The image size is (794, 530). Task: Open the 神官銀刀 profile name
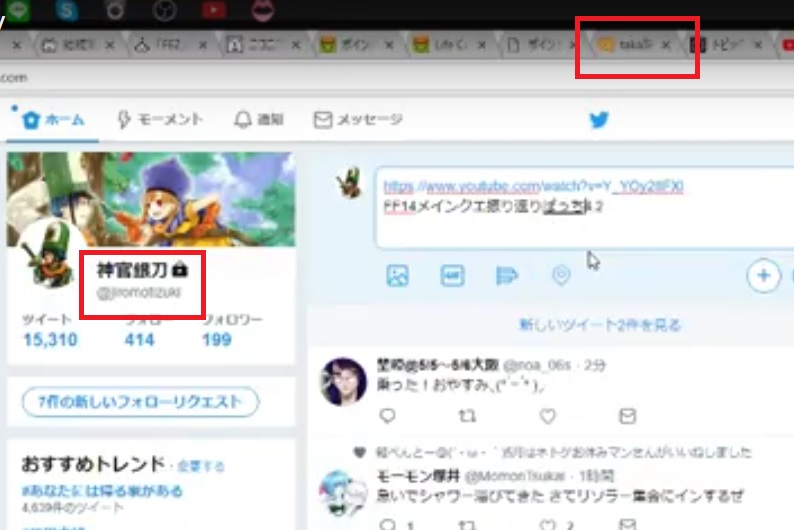[x=132, y=270]
